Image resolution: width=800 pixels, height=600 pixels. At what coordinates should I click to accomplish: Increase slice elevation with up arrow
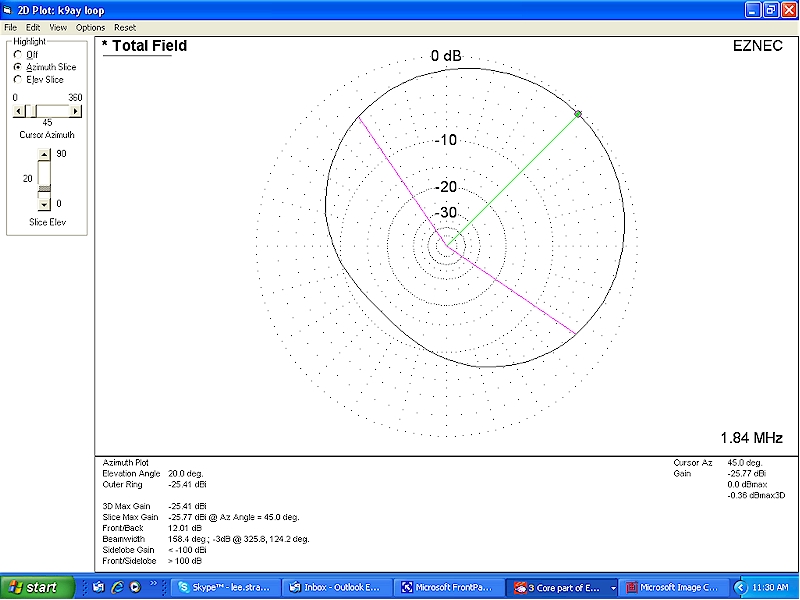43,154
